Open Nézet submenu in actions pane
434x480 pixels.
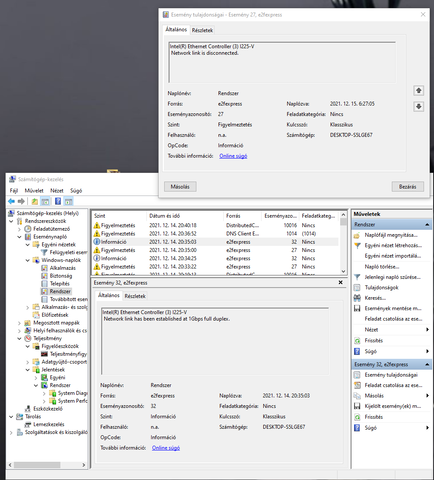(391, 329)
